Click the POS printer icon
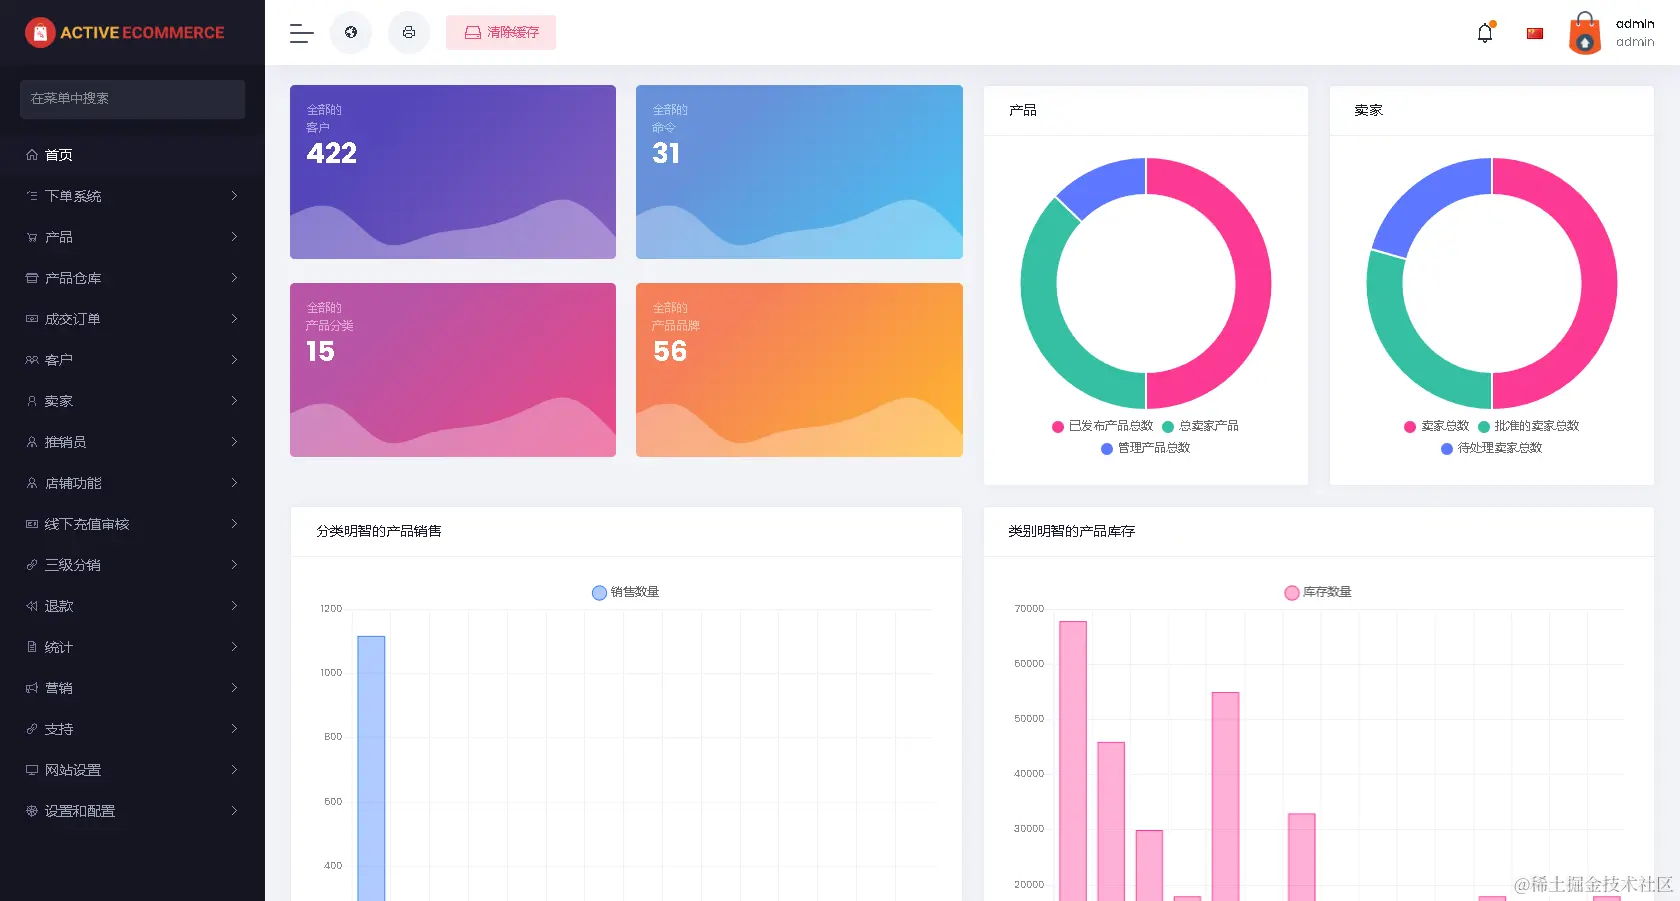The width and height of the screenshot is (1680, 901). [x=409, y=32]
